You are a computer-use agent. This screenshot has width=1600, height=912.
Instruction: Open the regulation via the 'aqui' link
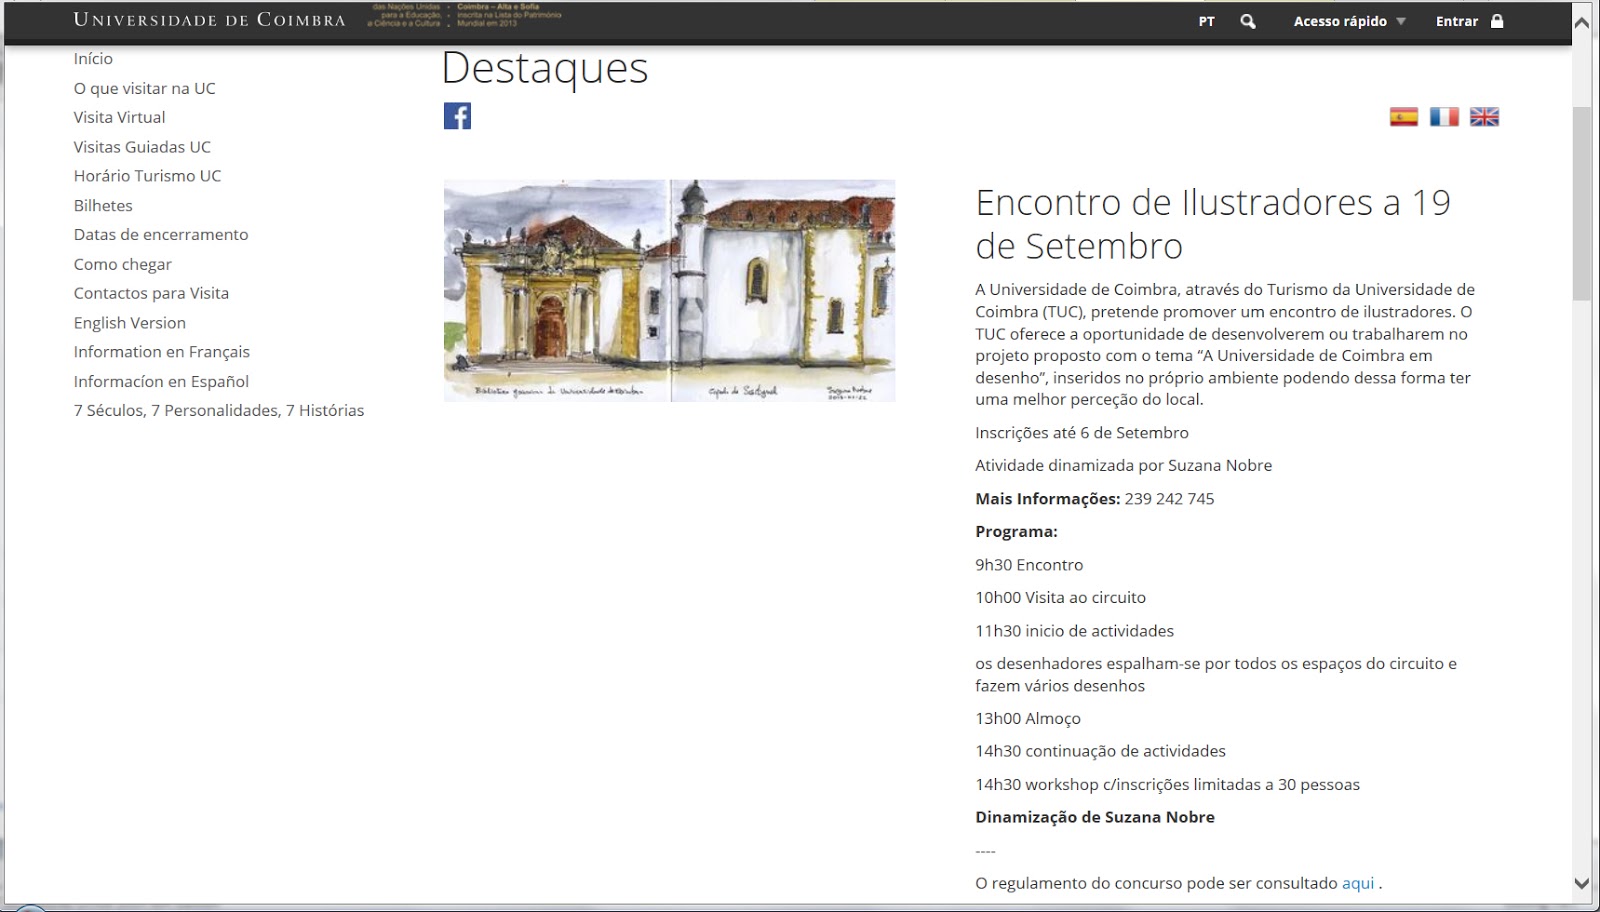click(x=1358, y=883)
